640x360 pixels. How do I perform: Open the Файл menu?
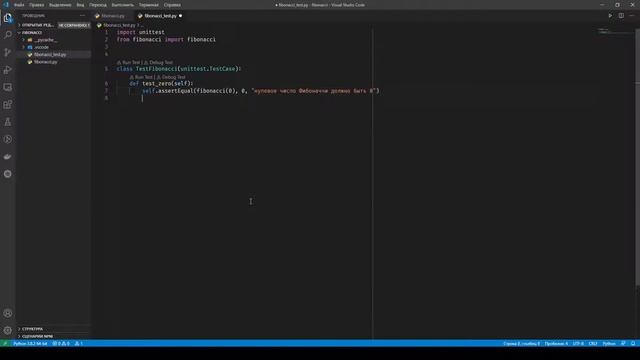(19, 5)
